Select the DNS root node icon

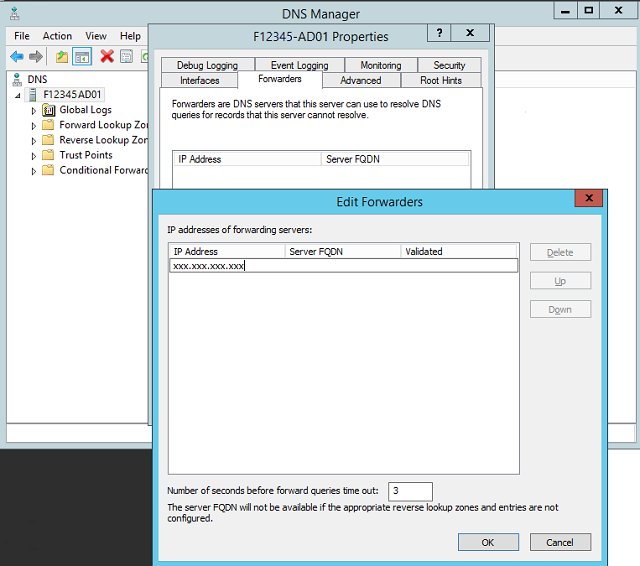point(17,79)
